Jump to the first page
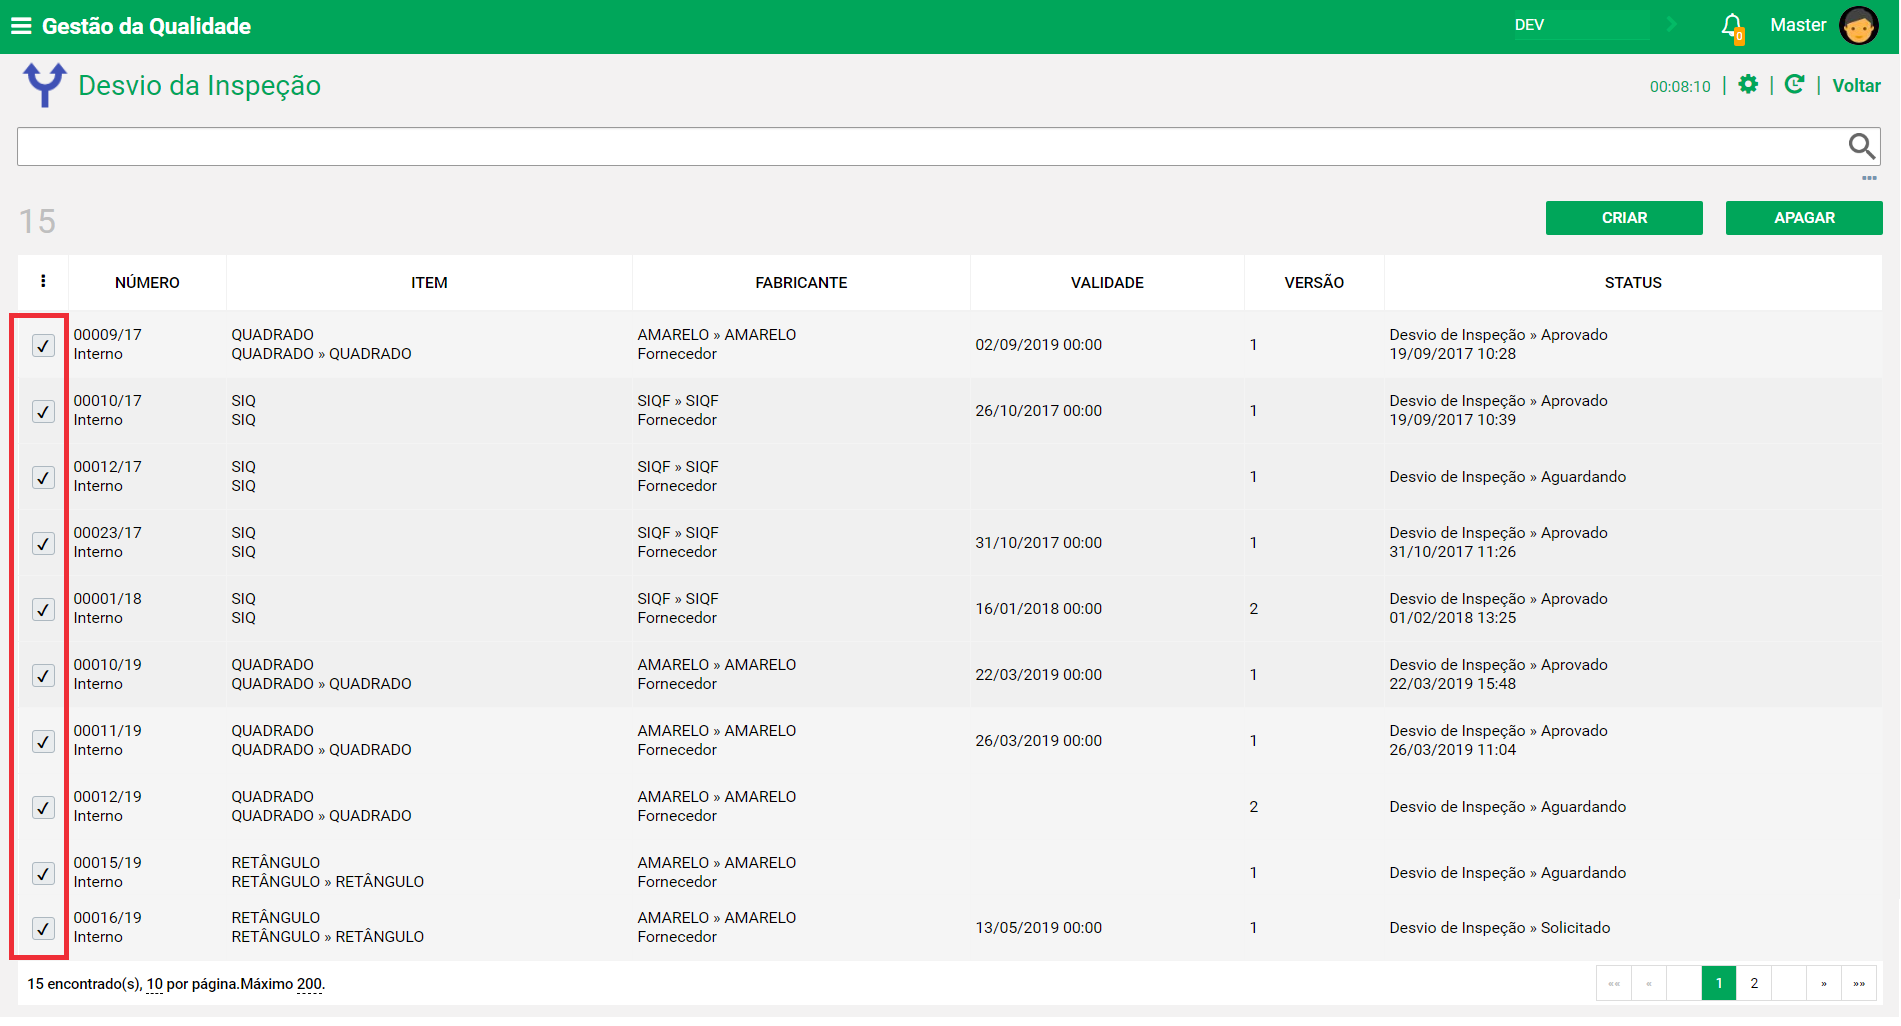 pos(1614,983)
